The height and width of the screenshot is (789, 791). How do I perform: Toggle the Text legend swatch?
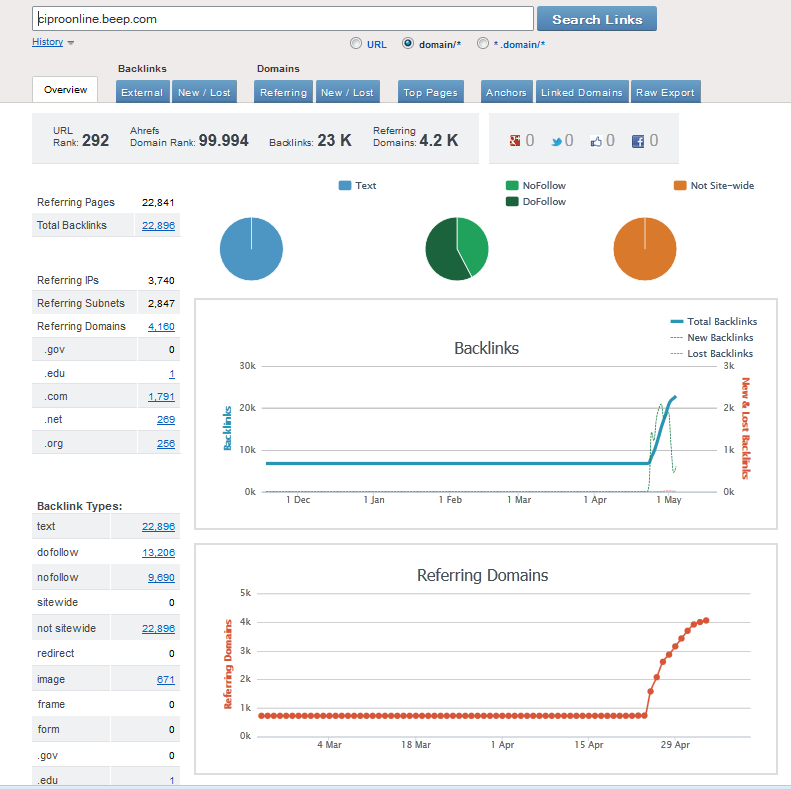pyautogui.click(x=345, y=186)
